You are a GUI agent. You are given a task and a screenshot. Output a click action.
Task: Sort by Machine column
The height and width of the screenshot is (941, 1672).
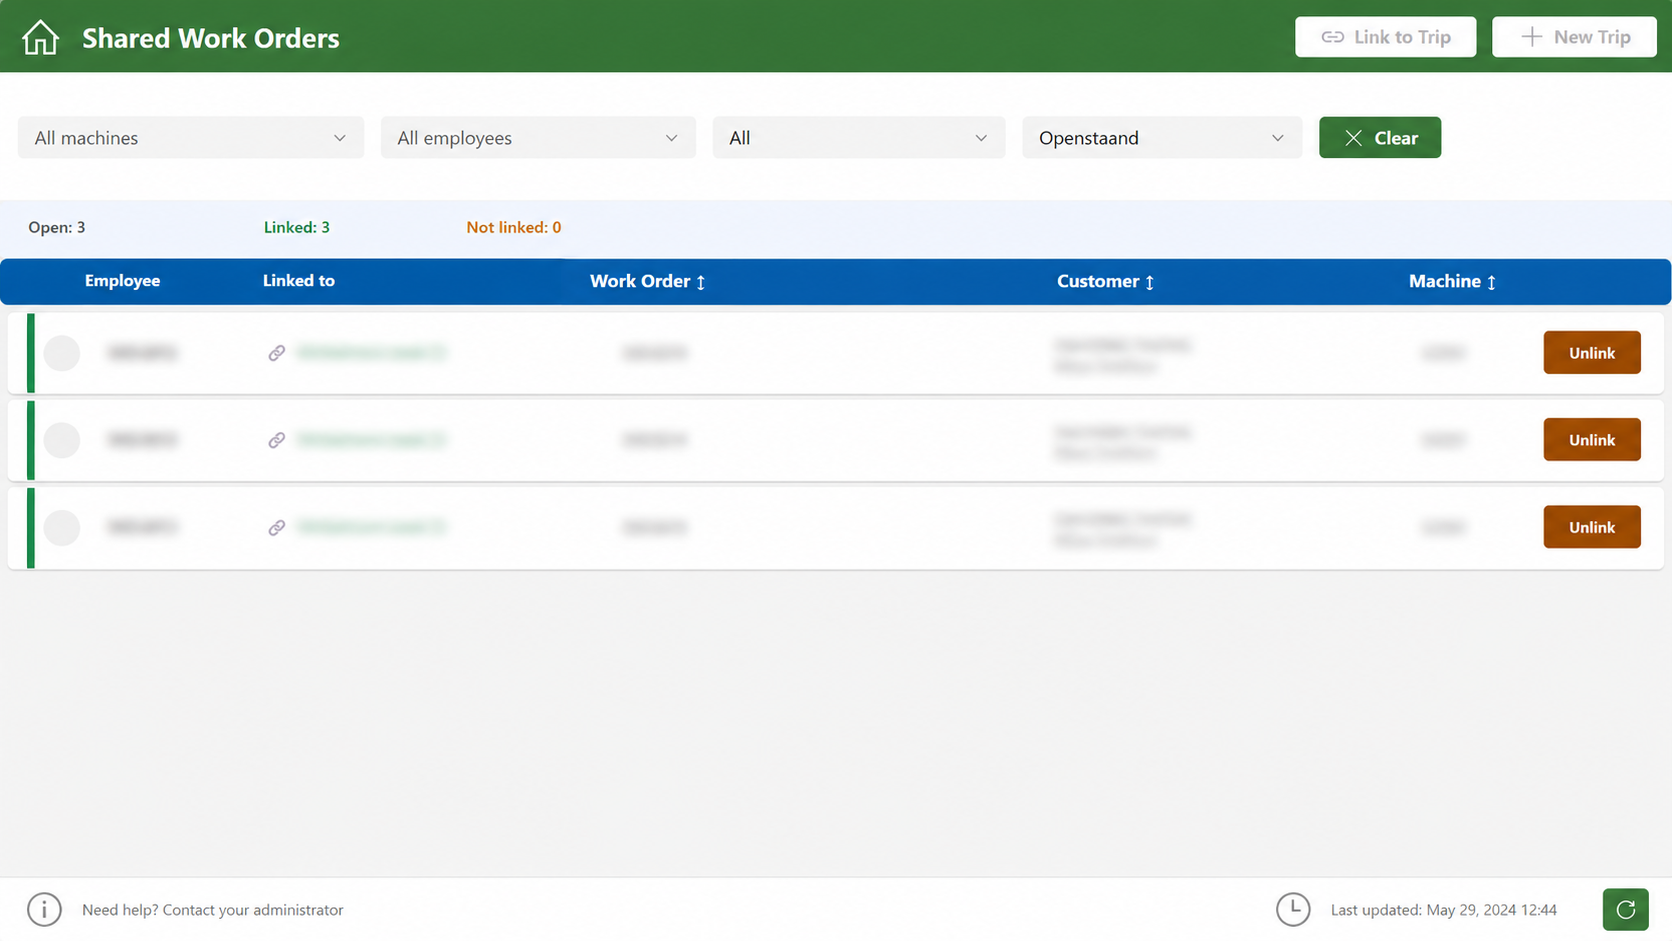click(x=1453, y=281)
